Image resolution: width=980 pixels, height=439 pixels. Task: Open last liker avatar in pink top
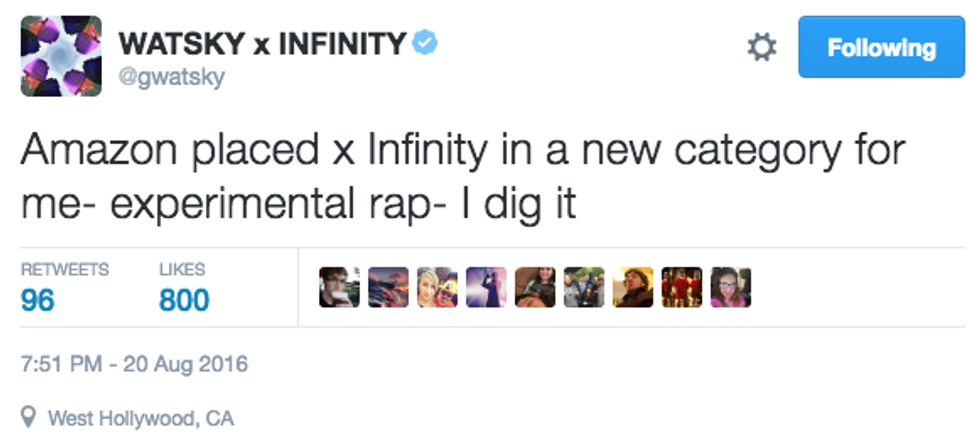(731, 287)
